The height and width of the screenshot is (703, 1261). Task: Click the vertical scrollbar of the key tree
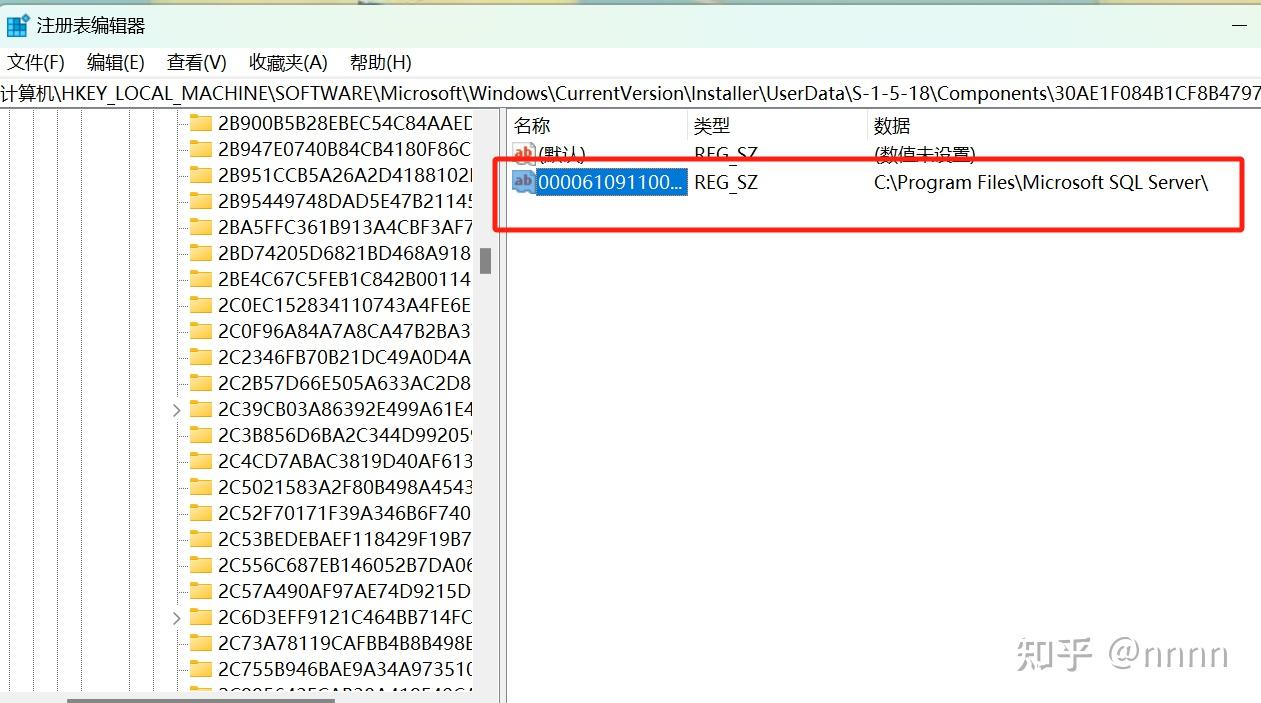tap(486, 260)
